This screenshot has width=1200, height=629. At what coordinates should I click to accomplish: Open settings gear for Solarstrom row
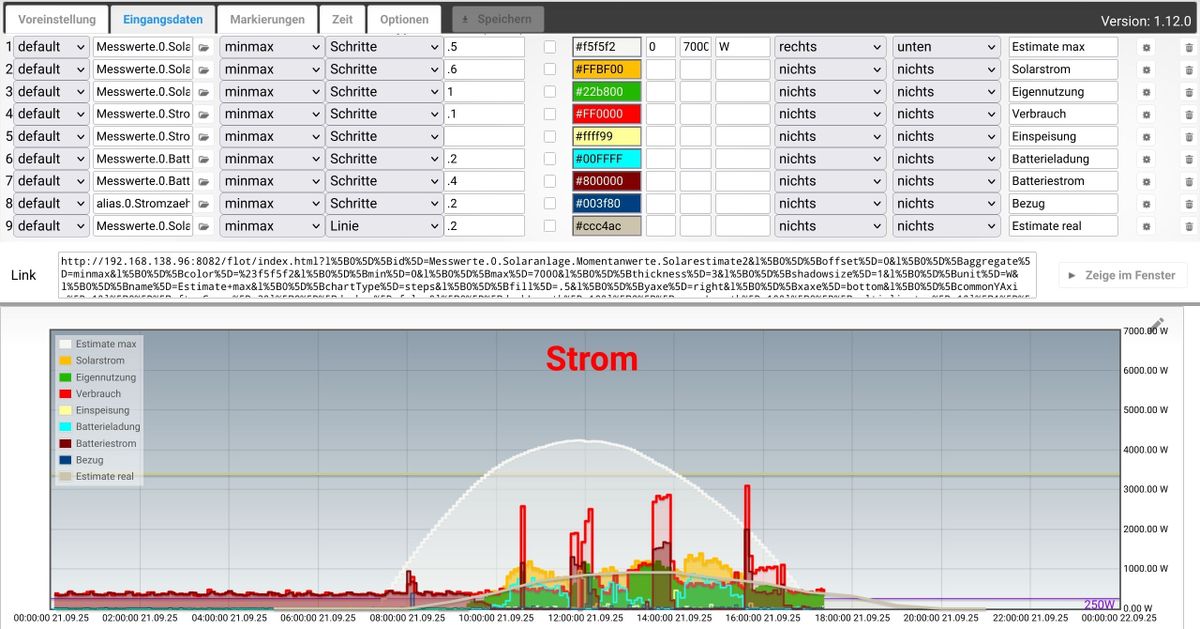[1147, 69]
